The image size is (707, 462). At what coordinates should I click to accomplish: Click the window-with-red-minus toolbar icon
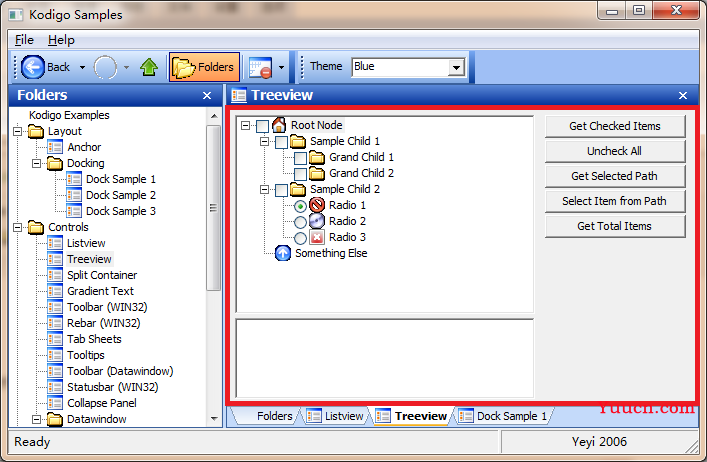[261, 68]
